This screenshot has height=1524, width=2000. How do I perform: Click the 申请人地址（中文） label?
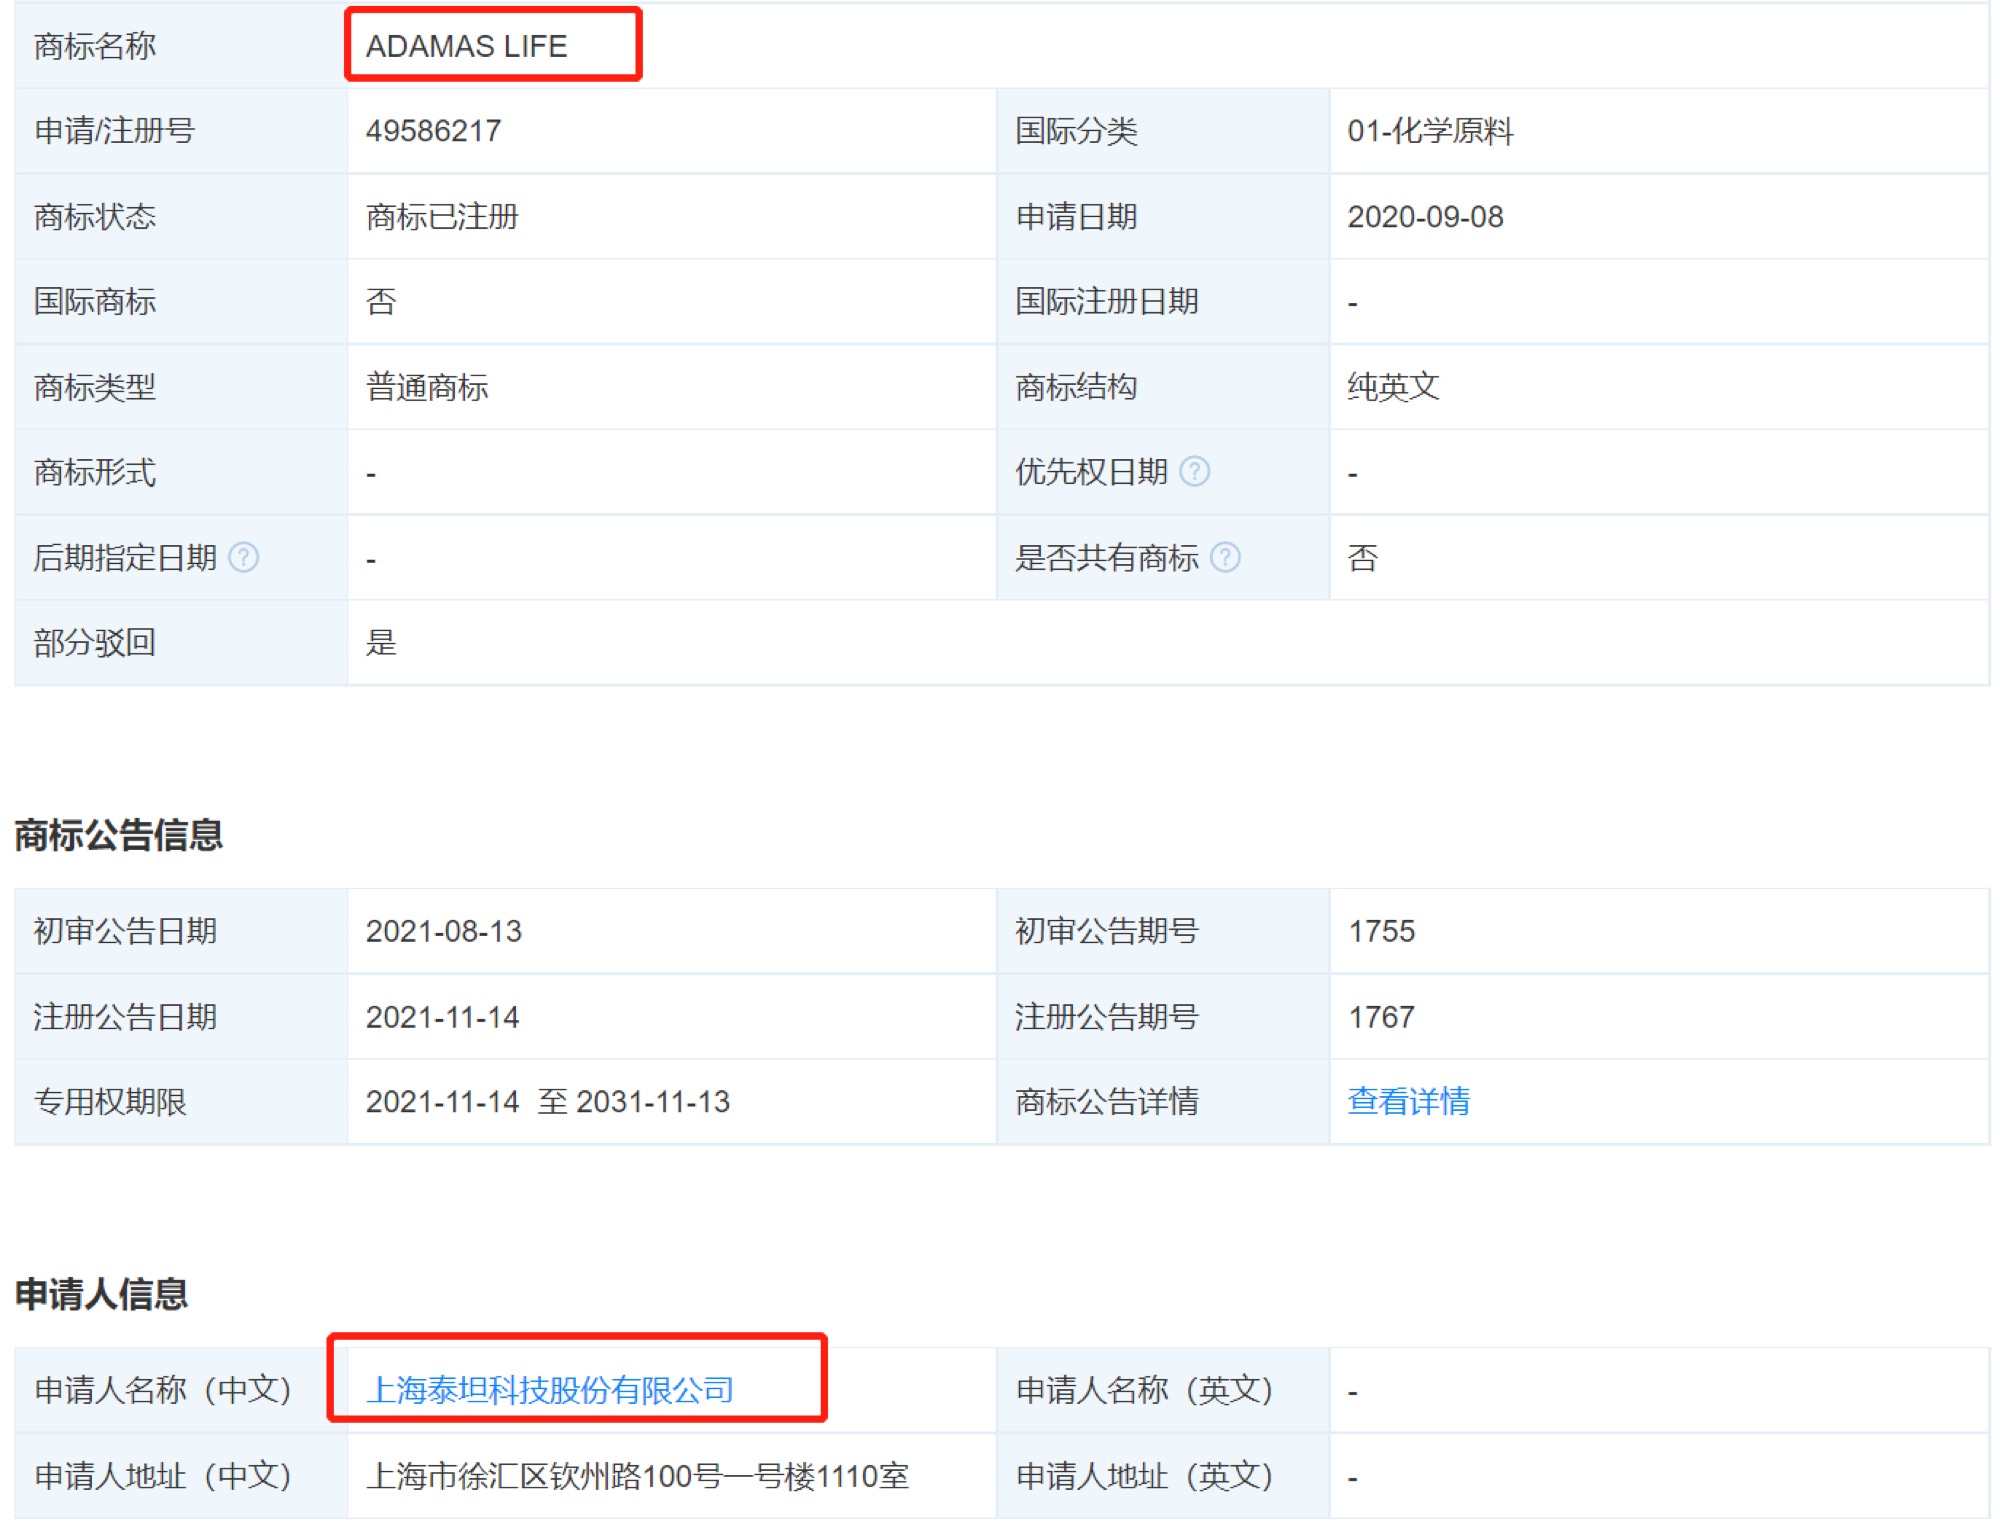coord(163,1476)
